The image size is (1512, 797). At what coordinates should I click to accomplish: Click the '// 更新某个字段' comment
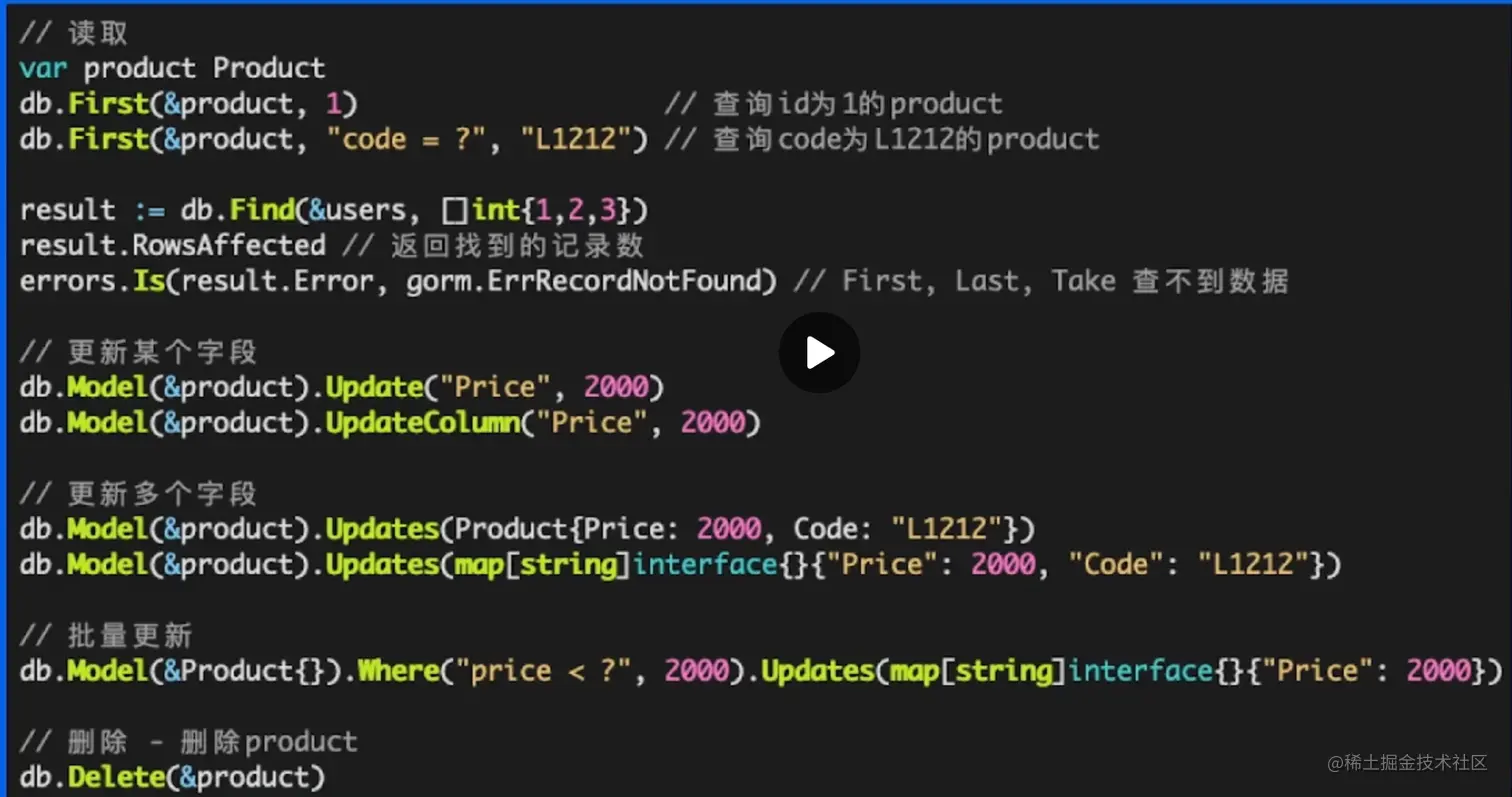click(138, 352)
